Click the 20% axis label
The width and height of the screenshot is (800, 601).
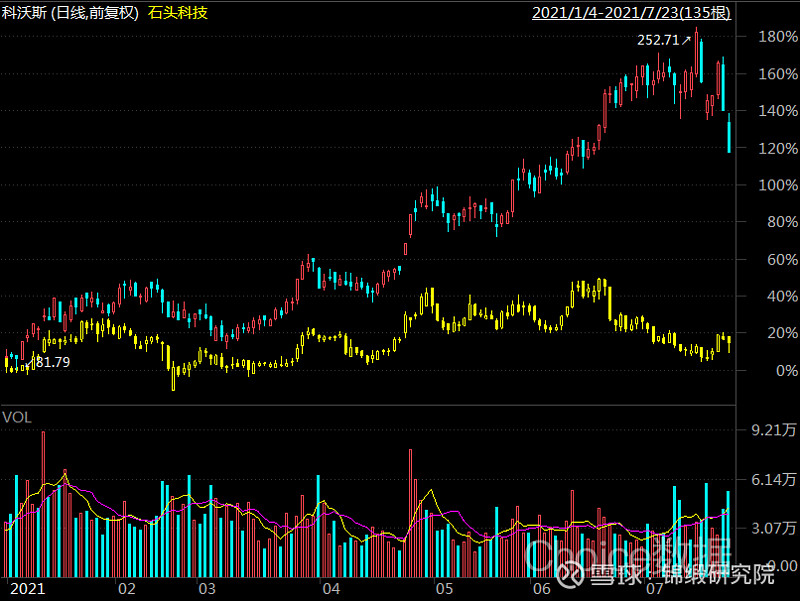tap(782, 333)
